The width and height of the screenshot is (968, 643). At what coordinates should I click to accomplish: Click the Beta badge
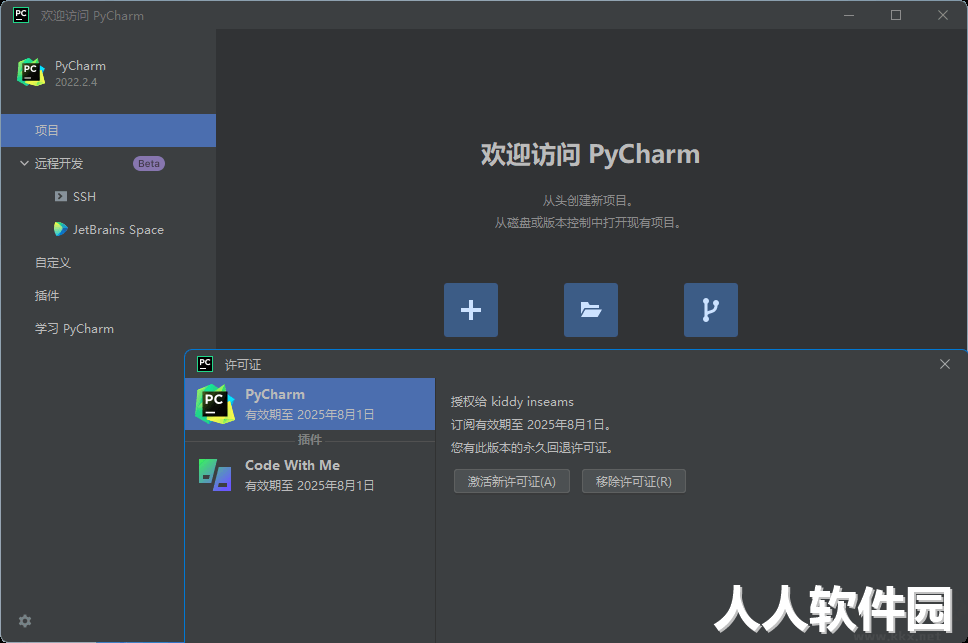(x=149, y=164)
